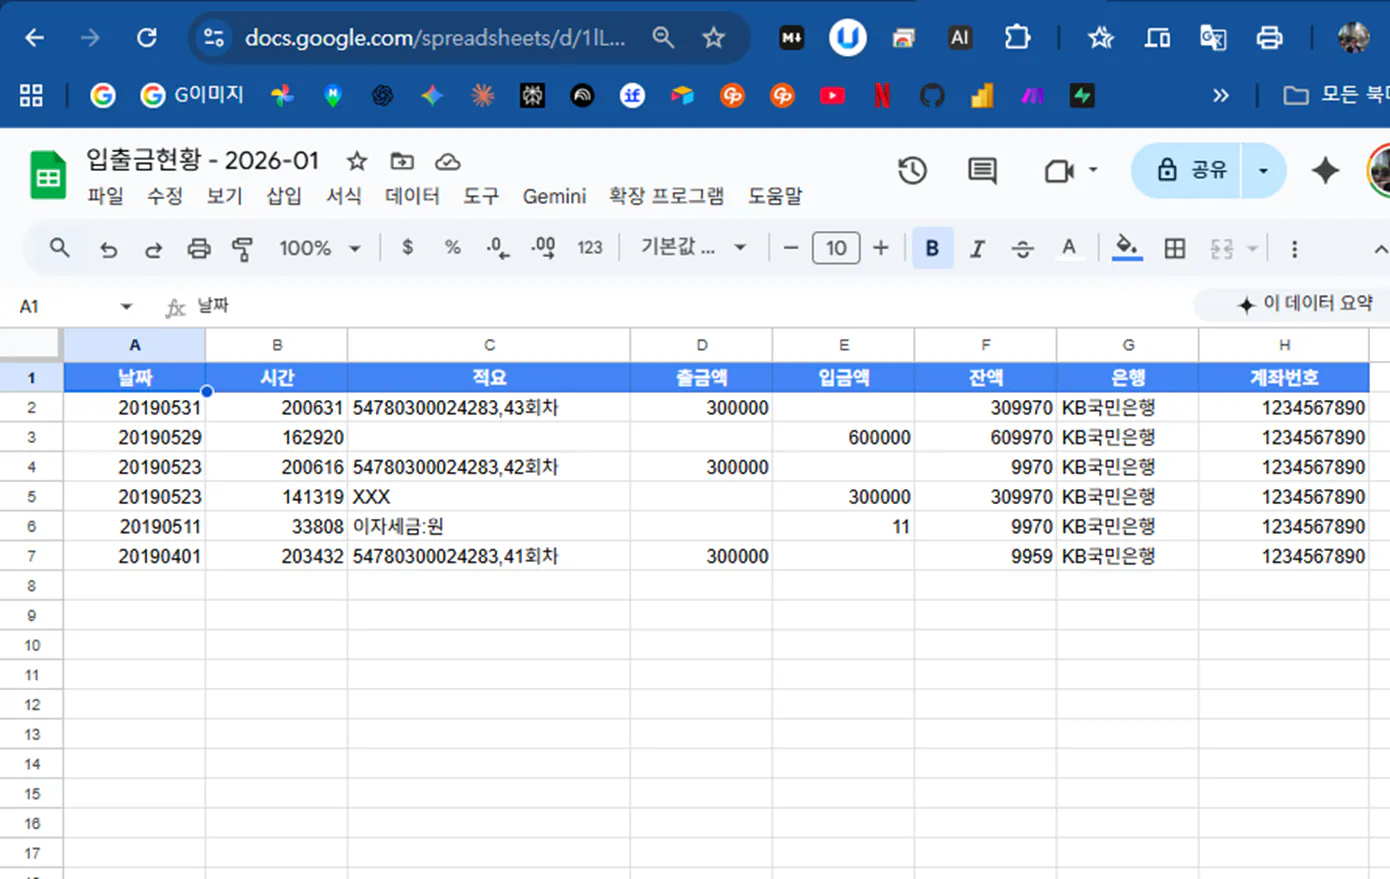Toggle italic formatting on

pyautogui.click(x=977, y=248)
